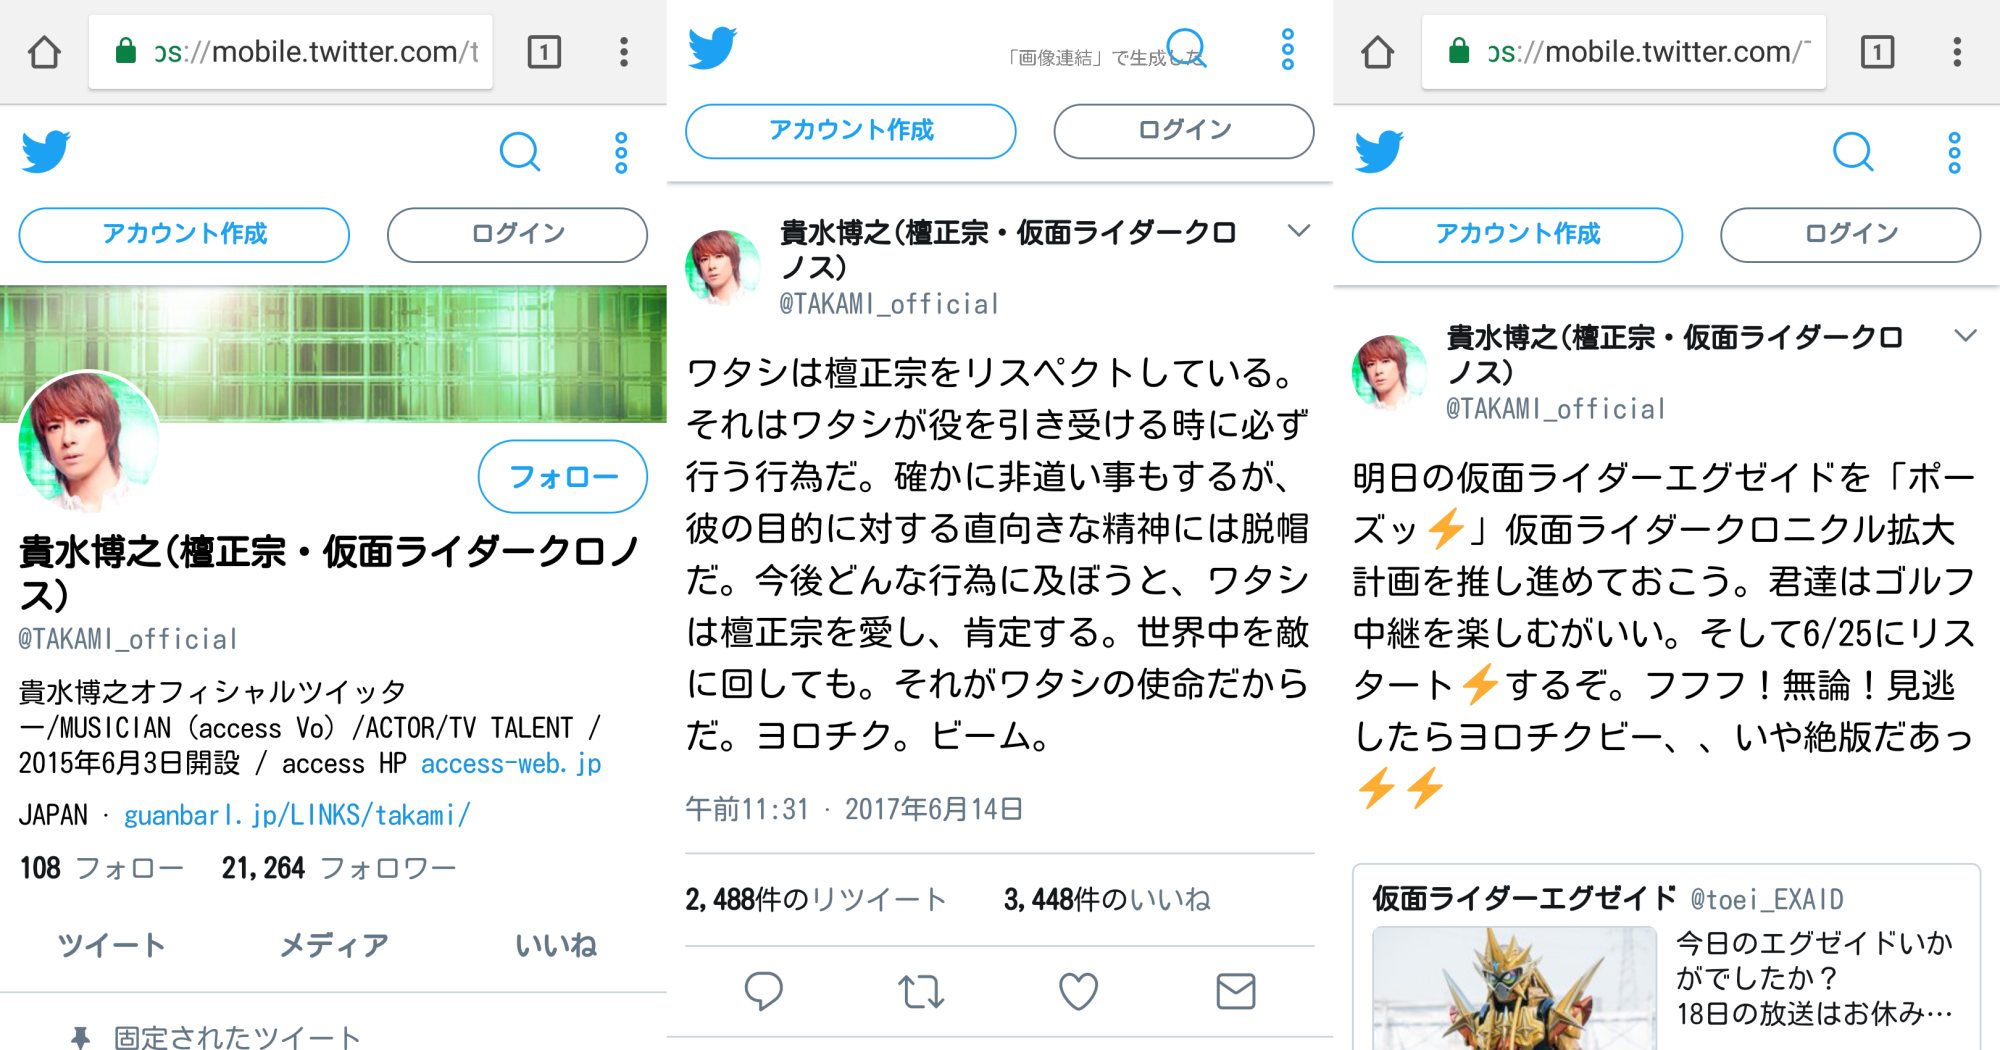Click the reply speech bubble icon
The image size is (2000, 1050).
coord(764,991)
